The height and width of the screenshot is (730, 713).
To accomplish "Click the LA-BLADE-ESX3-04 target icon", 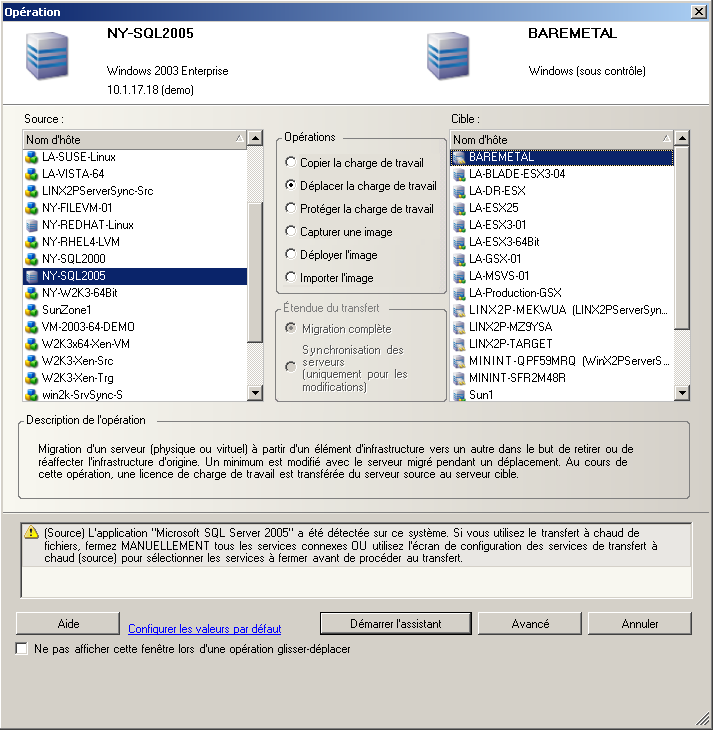I will click(x=459, y=175).
